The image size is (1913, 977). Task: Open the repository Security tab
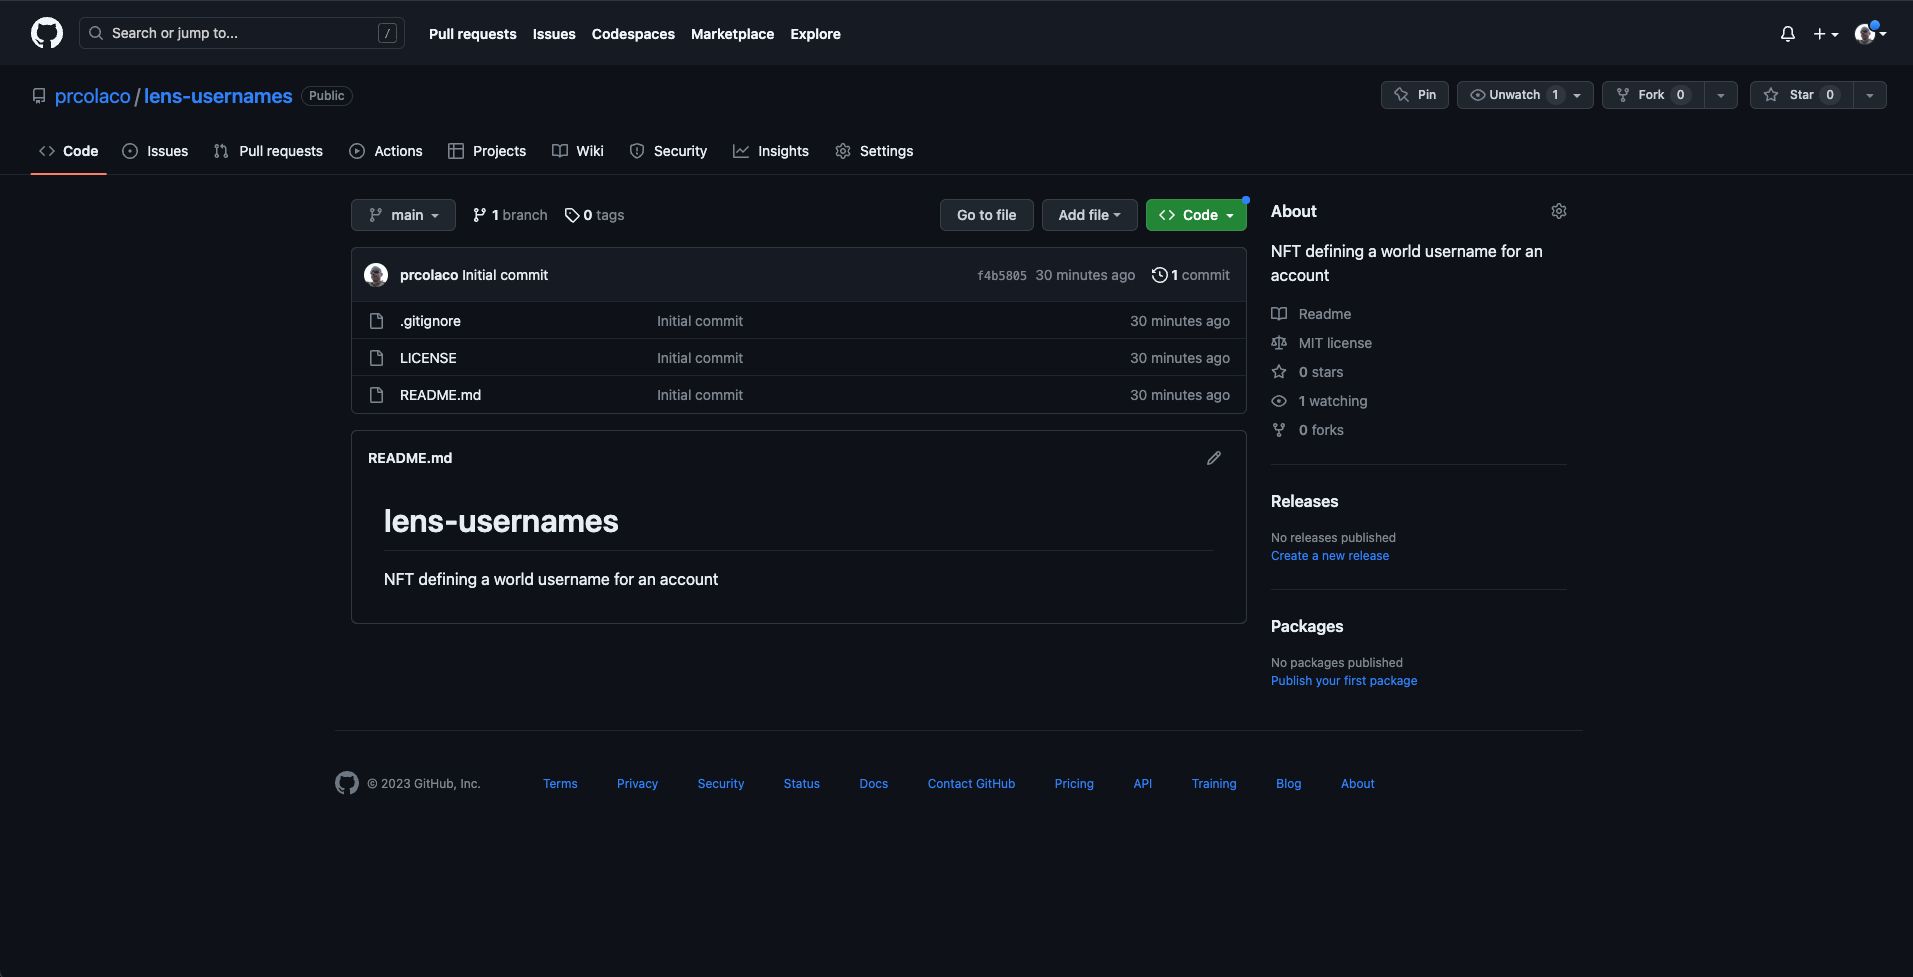tap(668, 151)
